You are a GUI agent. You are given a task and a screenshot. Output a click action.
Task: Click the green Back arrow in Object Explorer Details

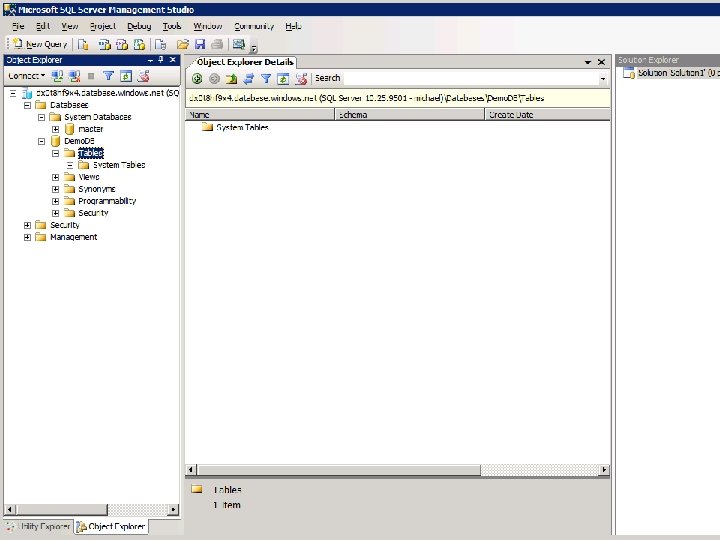197,79
